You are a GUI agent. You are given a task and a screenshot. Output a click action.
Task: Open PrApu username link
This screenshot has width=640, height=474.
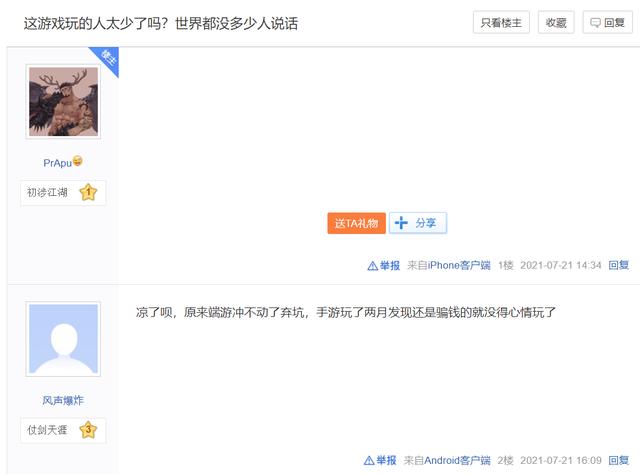pos(57,163)
